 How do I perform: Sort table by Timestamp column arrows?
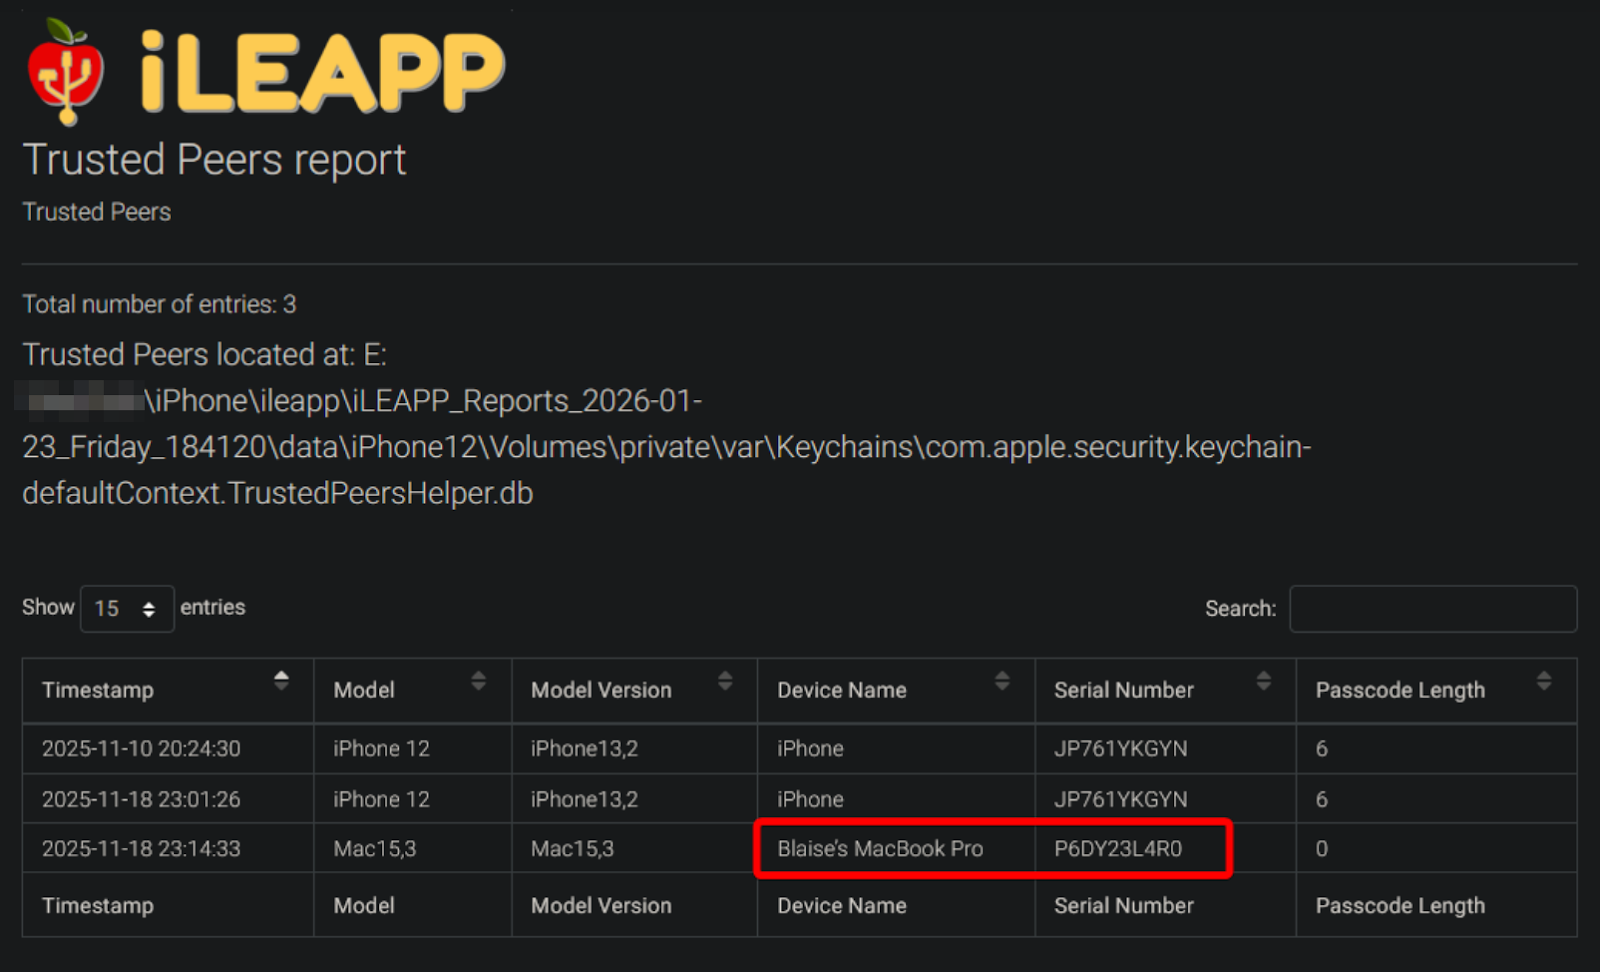pos(281,681)
